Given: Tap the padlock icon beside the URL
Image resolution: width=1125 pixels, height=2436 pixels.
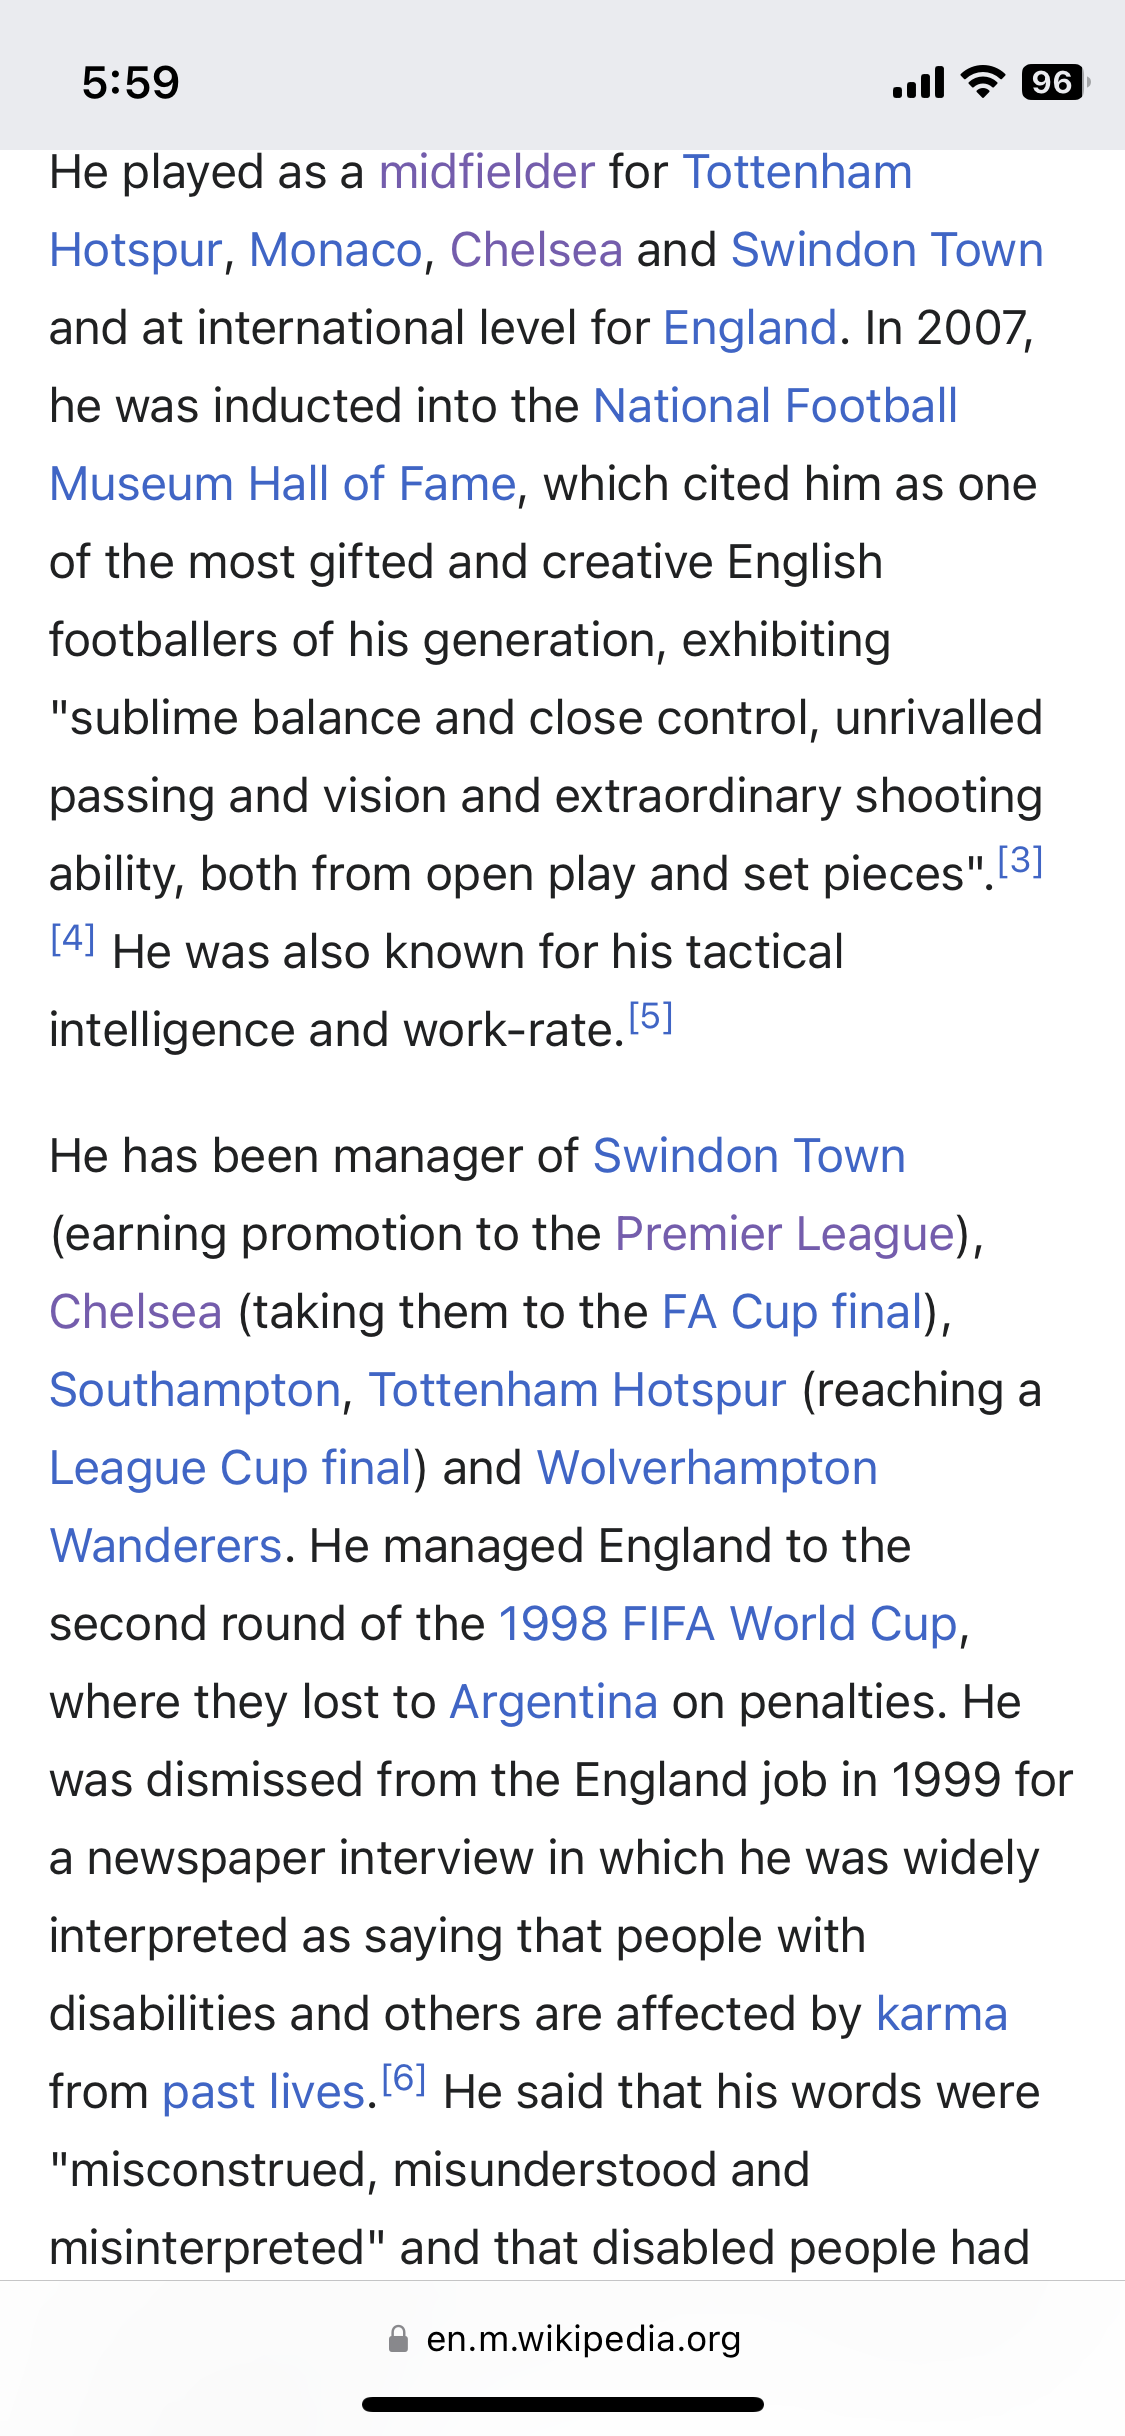Looking at the screenshot, I should click(398, 2339).
